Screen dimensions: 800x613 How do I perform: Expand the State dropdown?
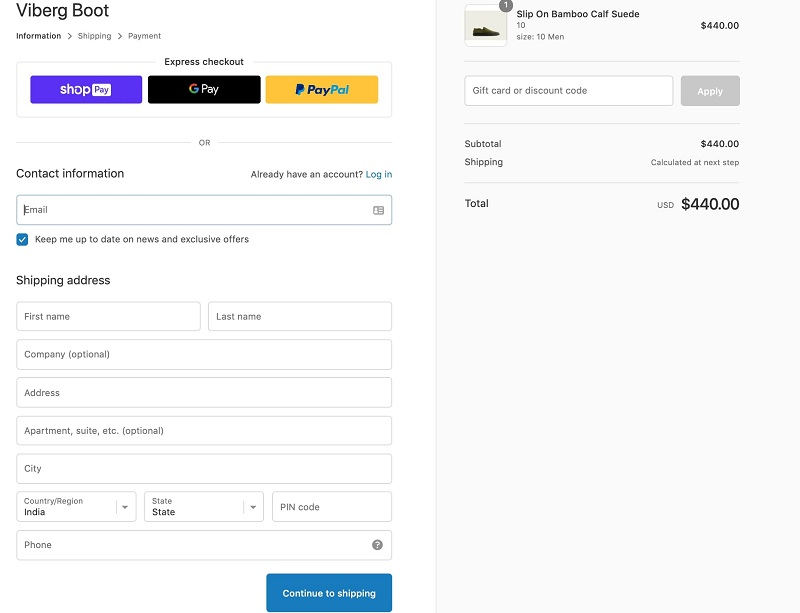point(204,507)
